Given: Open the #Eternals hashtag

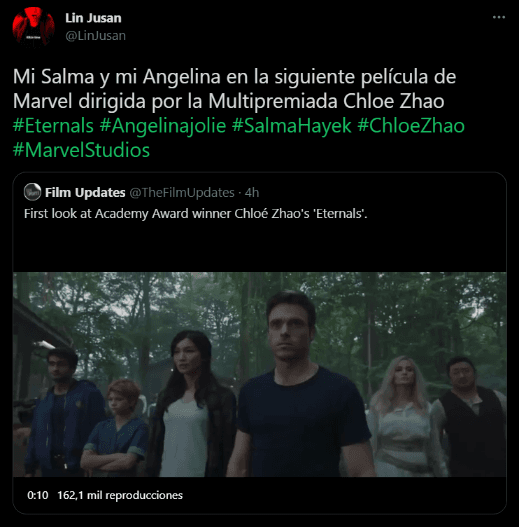Looking at the screenshot, I should pos(53,126).
